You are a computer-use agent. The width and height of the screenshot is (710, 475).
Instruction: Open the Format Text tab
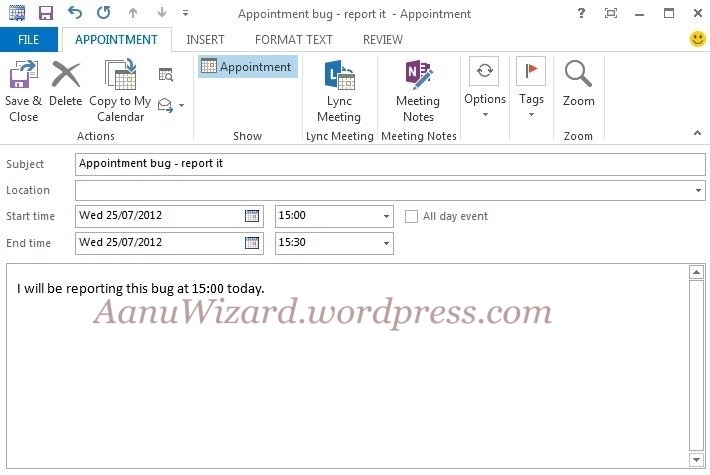(x=293, y=40)
